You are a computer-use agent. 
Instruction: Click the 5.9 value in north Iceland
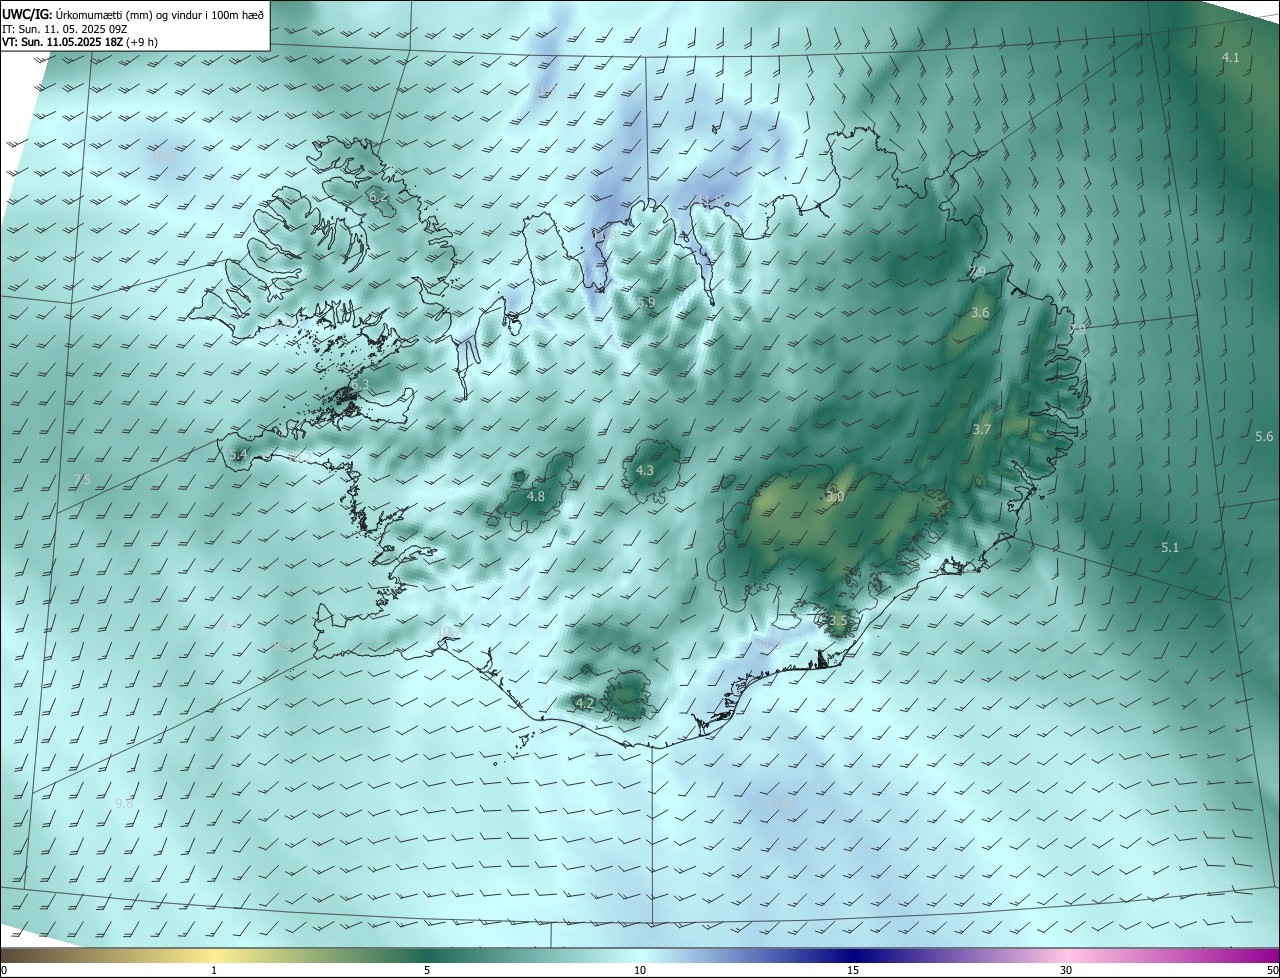pyautogui.click(x=646, y=302)
